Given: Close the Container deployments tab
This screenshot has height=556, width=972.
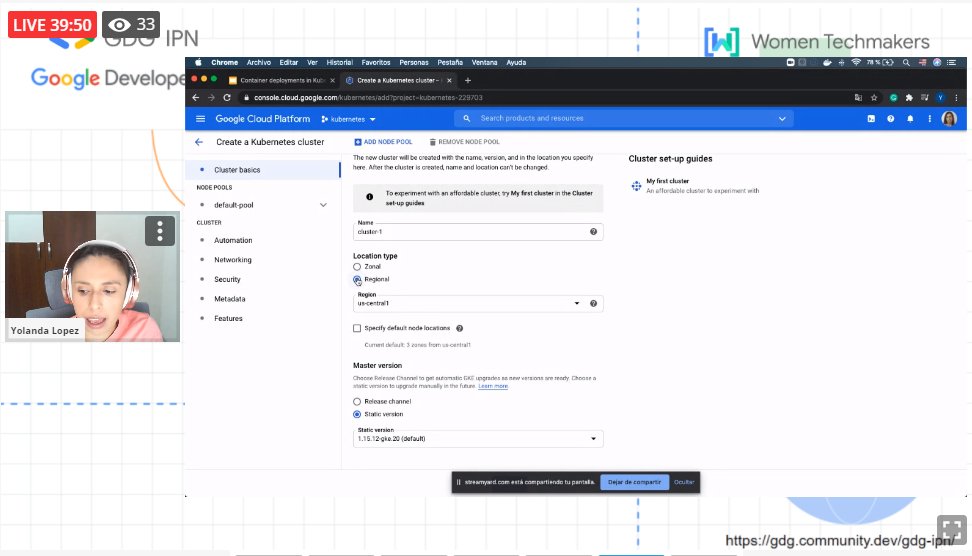Looking at the screenshot, I should [x=332, y=80].
